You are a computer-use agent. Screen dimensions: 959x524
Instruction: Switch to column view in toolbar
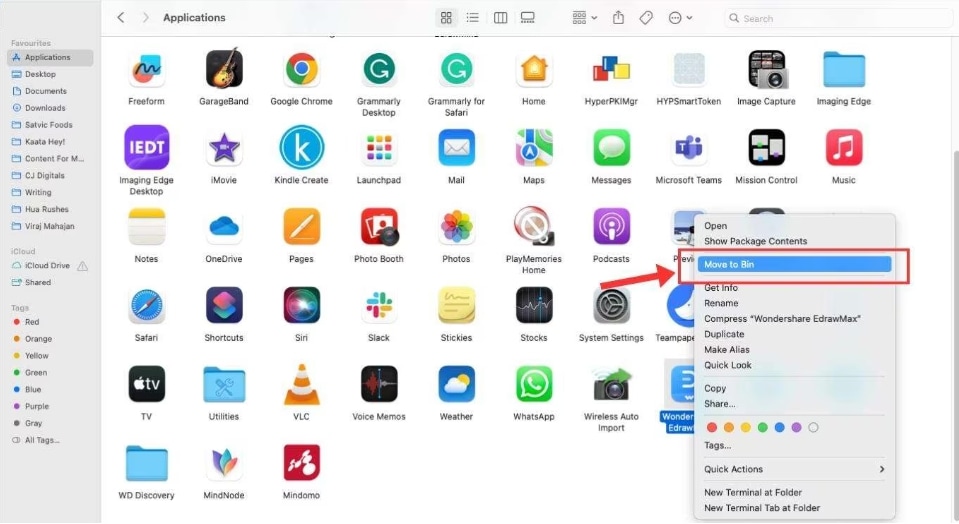tap(500, 18)
